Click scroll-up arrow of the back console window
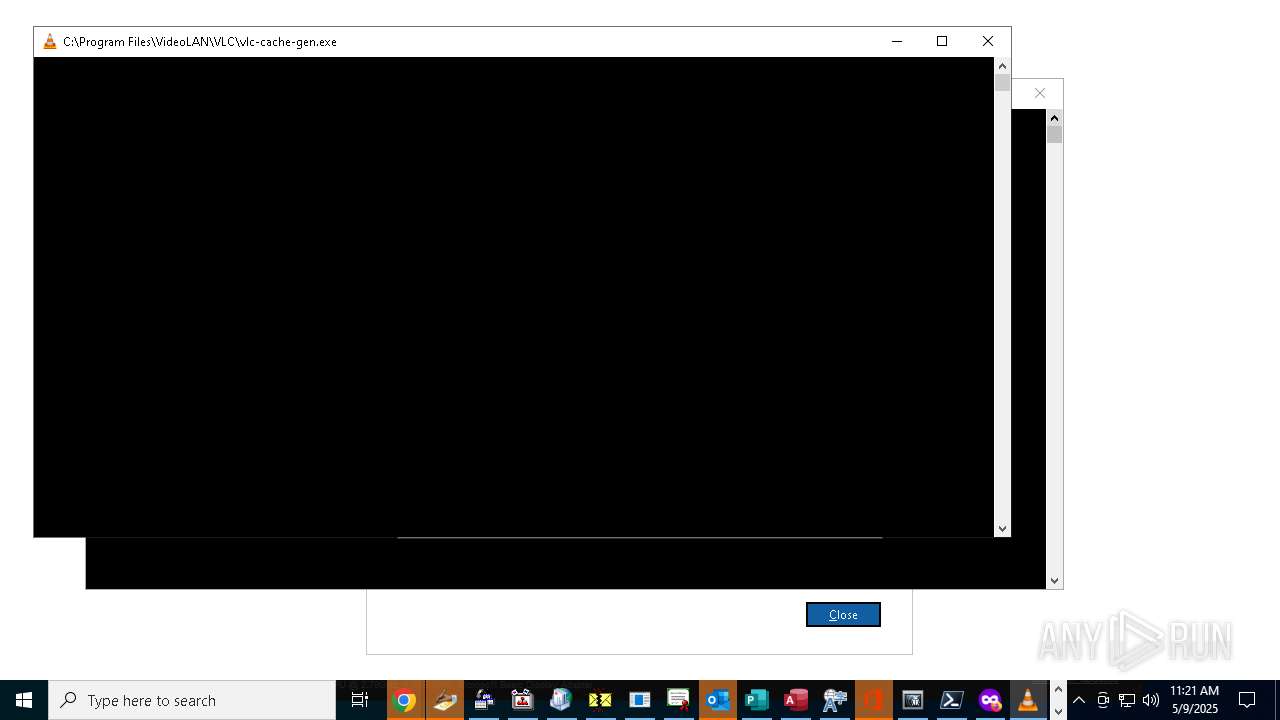 tap(1054, 118)
